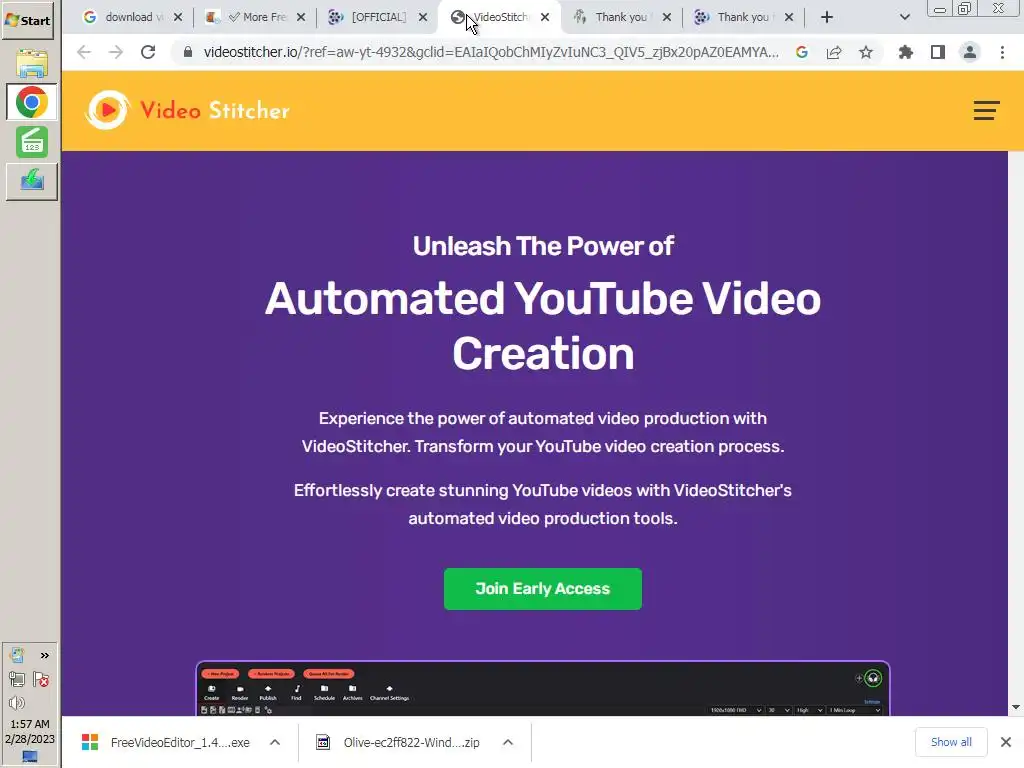This screenshot has width=1024, height=768.
Task: Expand options for FreeVideoEditor exe download
Action: 275,743
